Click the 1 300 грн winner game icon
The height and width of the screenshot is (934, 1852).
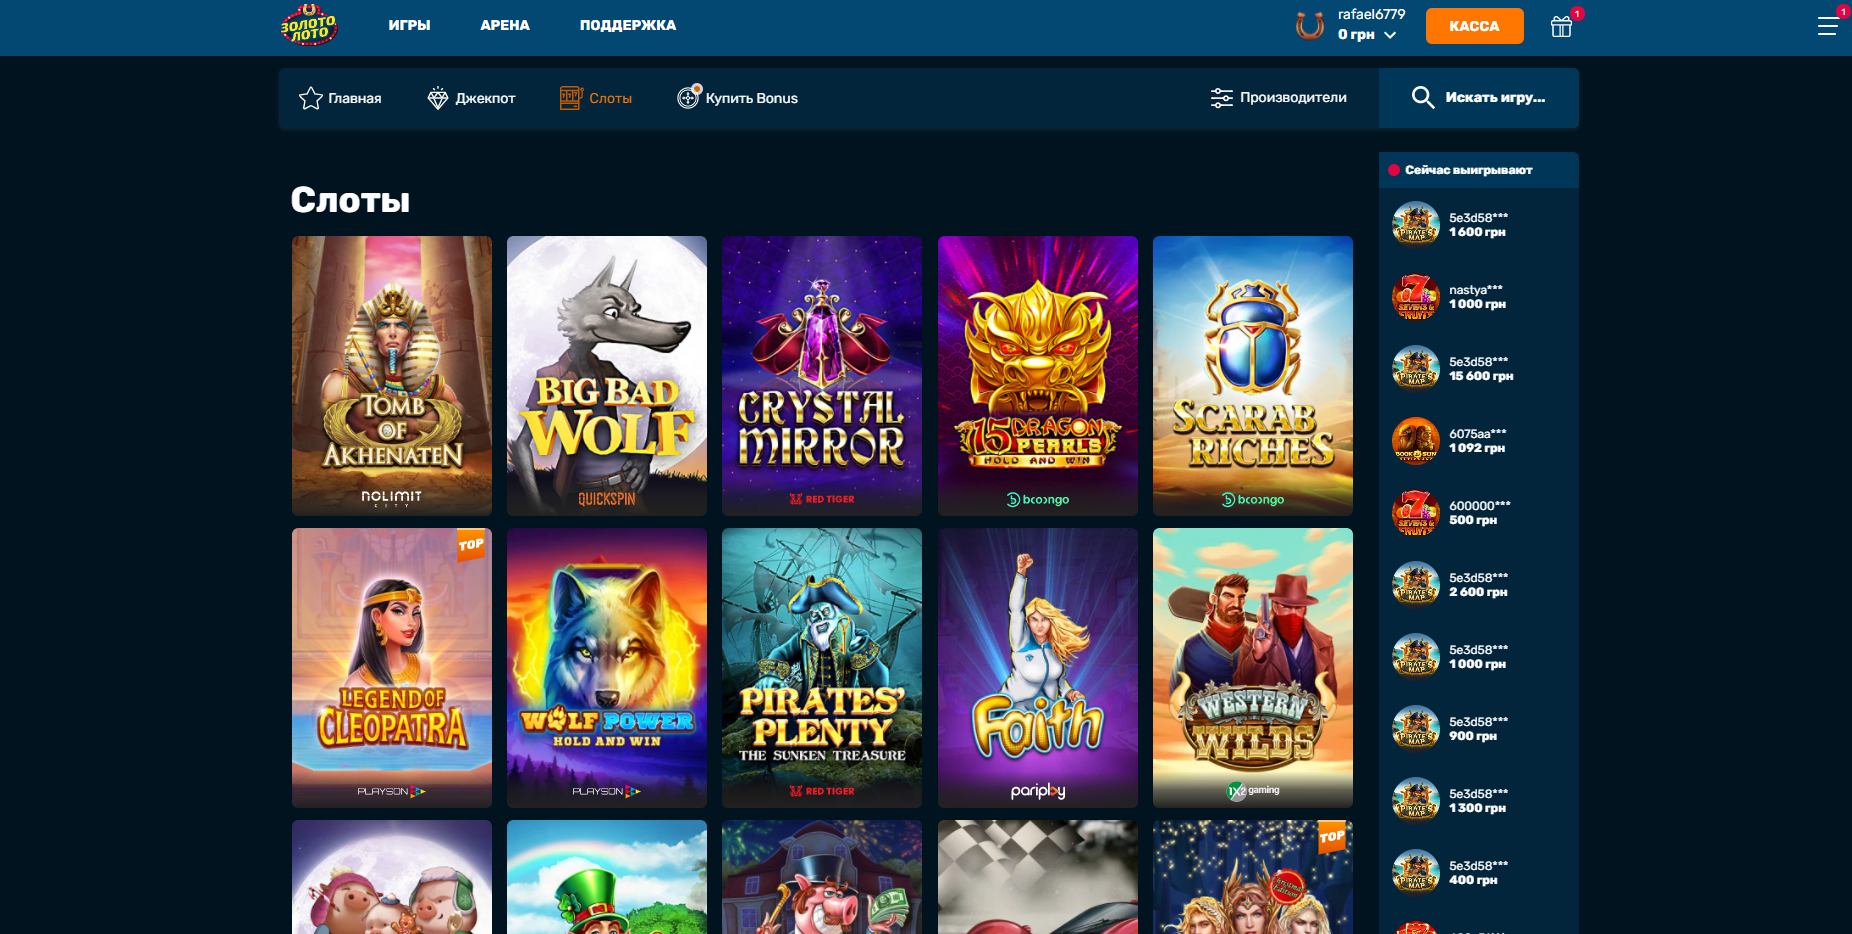(x=1416, y=801)
